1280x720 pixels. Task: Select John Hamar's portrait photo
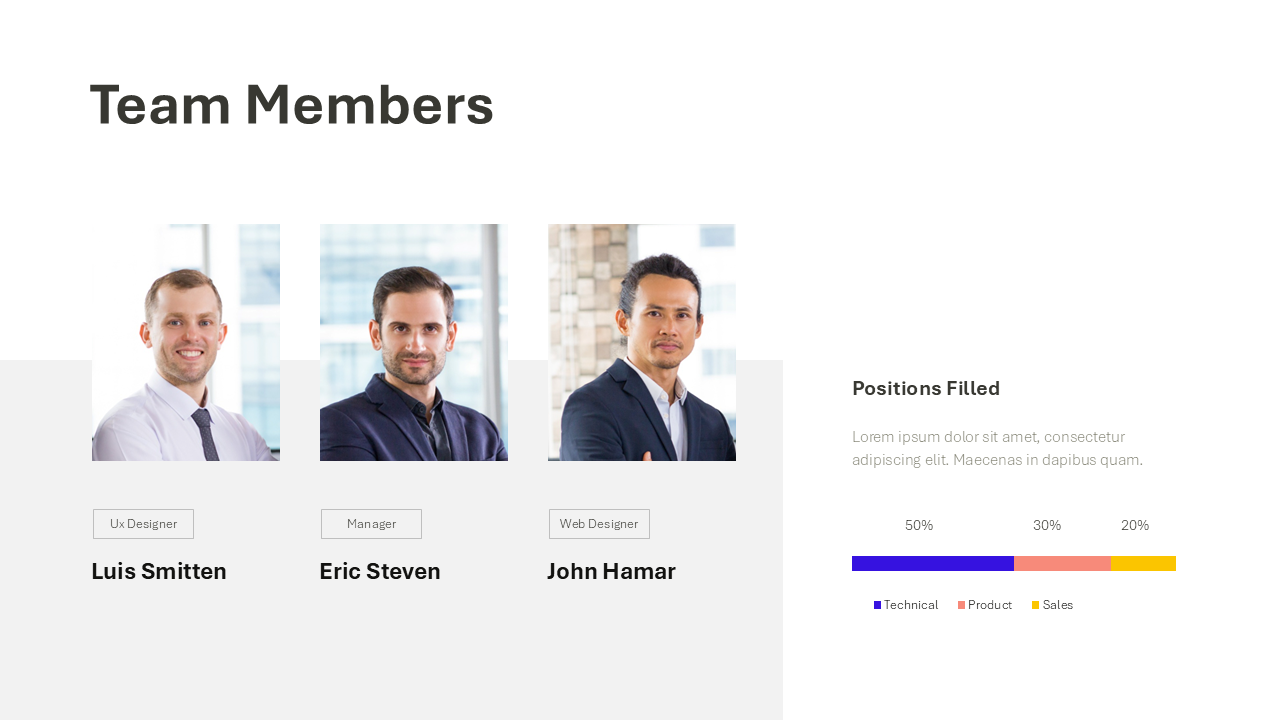[642, 342]
